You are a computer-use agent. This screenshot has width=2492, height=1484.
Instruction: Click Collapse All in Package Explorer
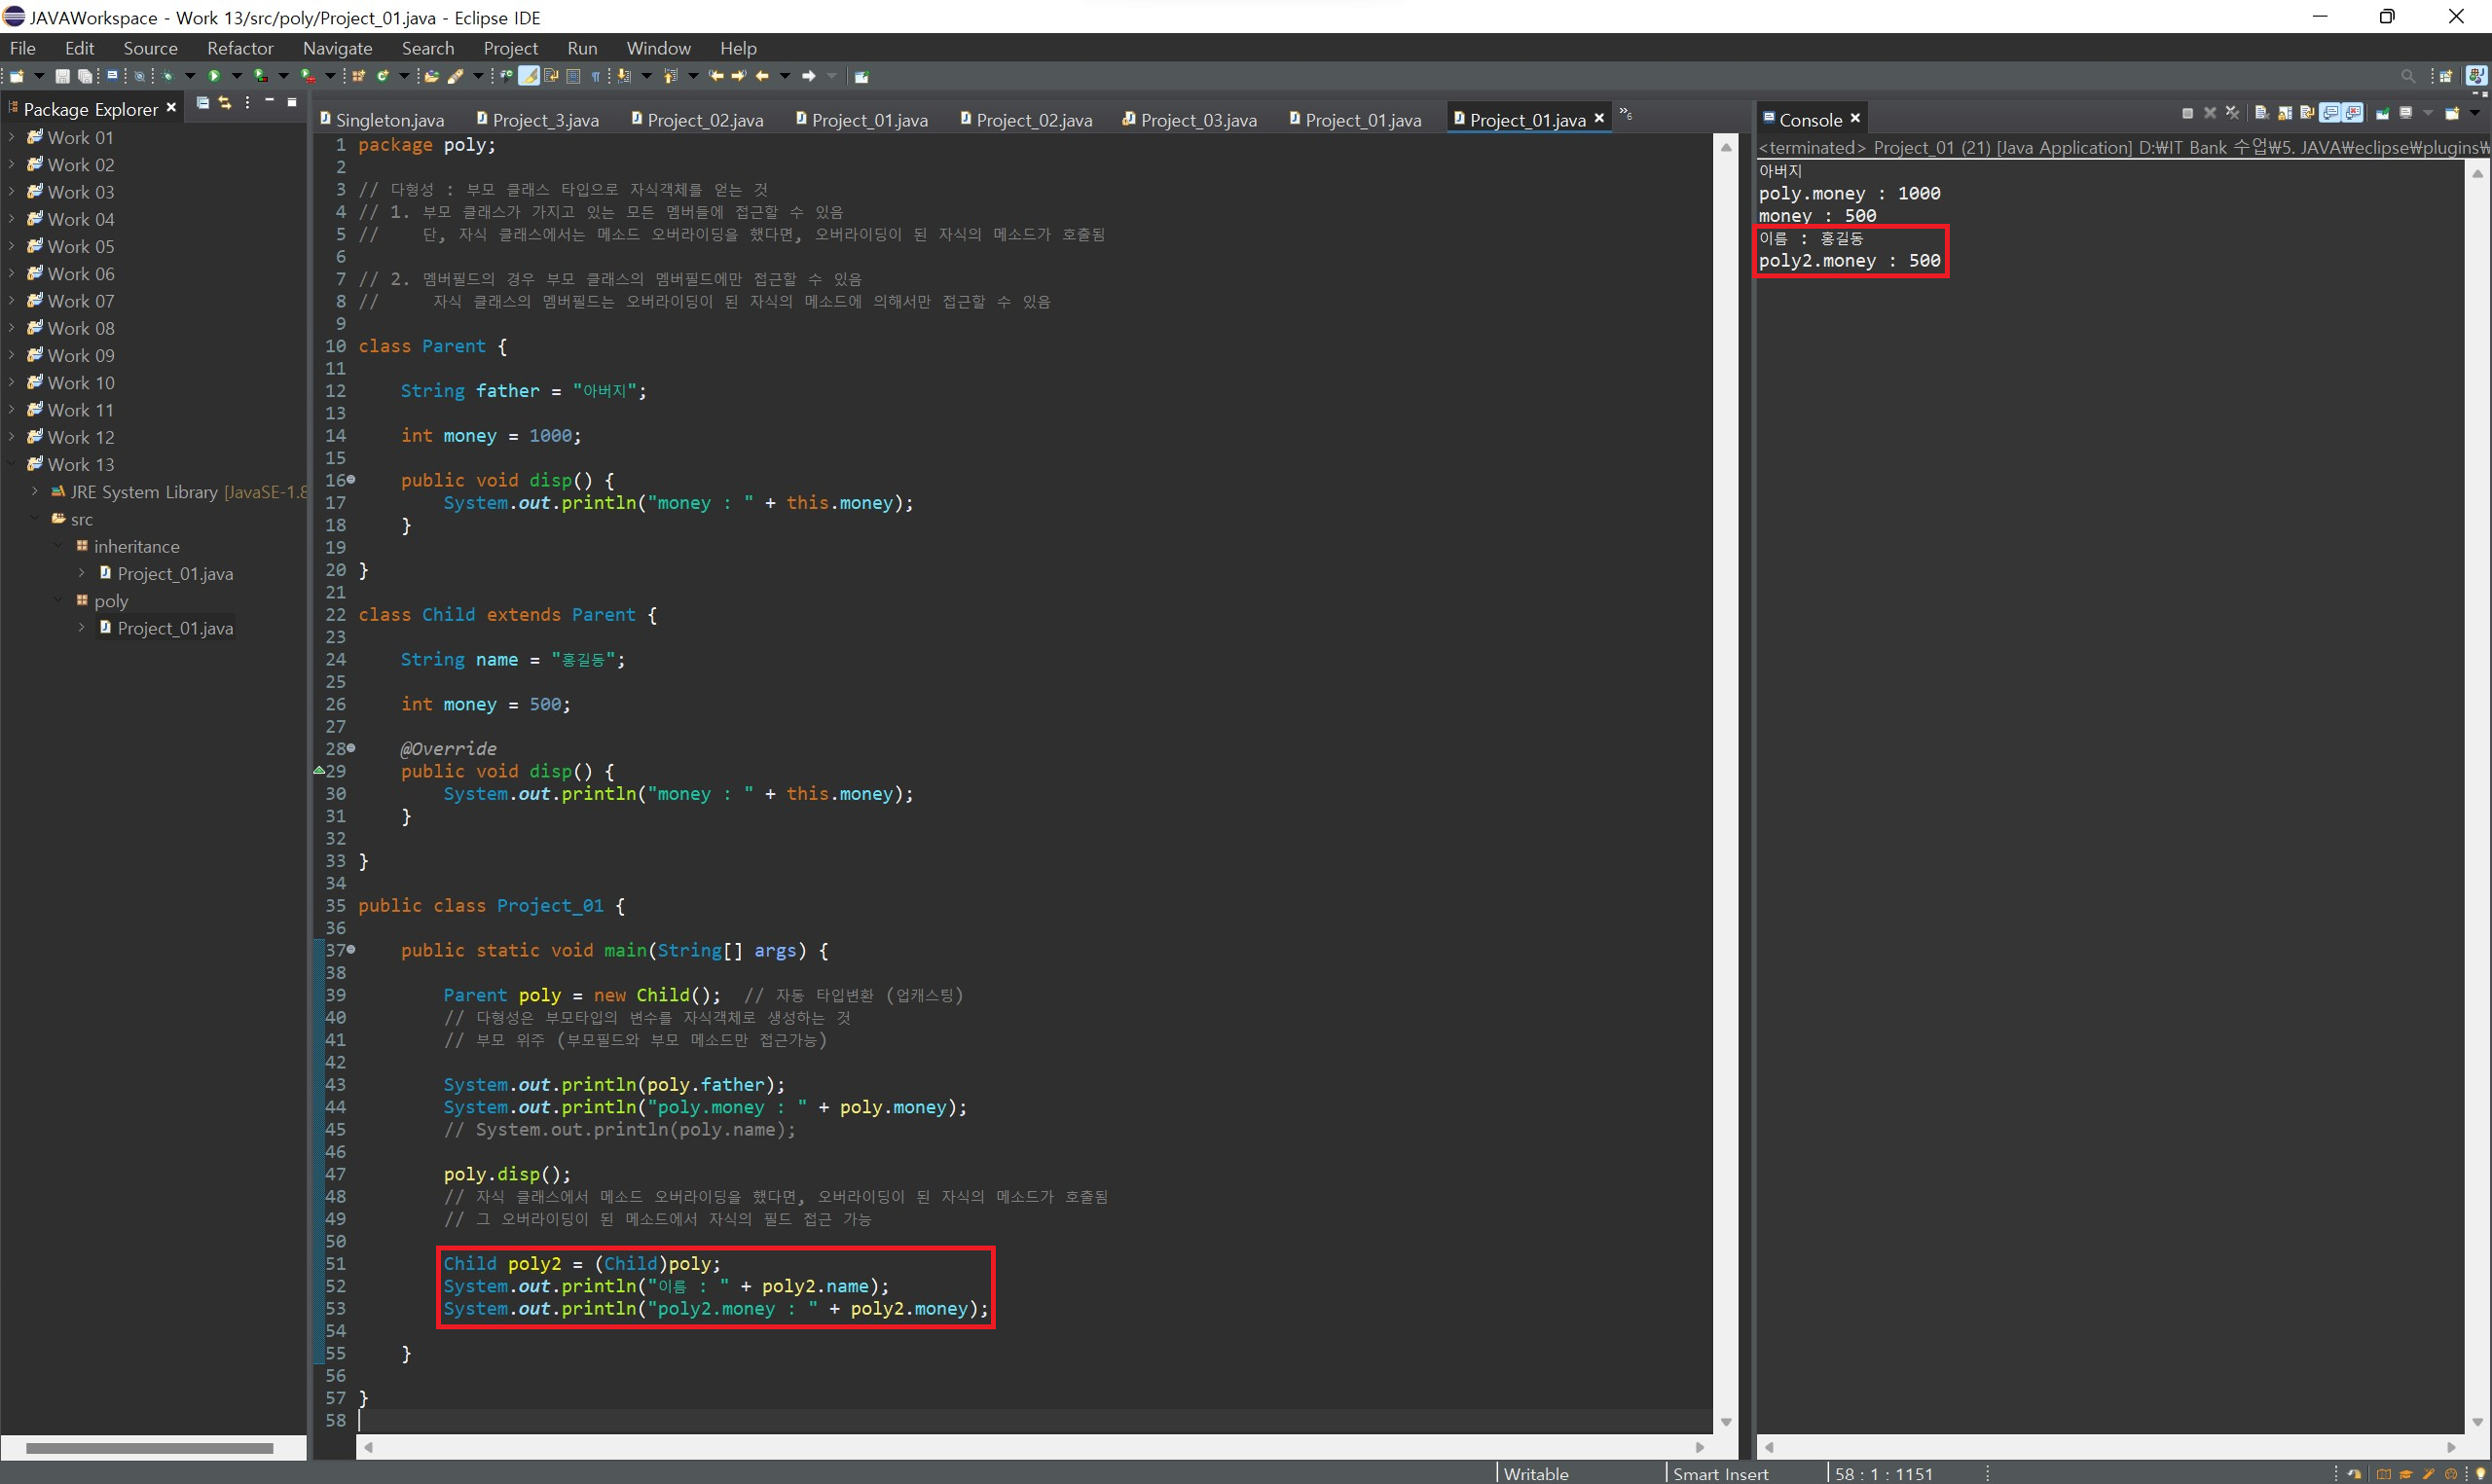(202, 103)
